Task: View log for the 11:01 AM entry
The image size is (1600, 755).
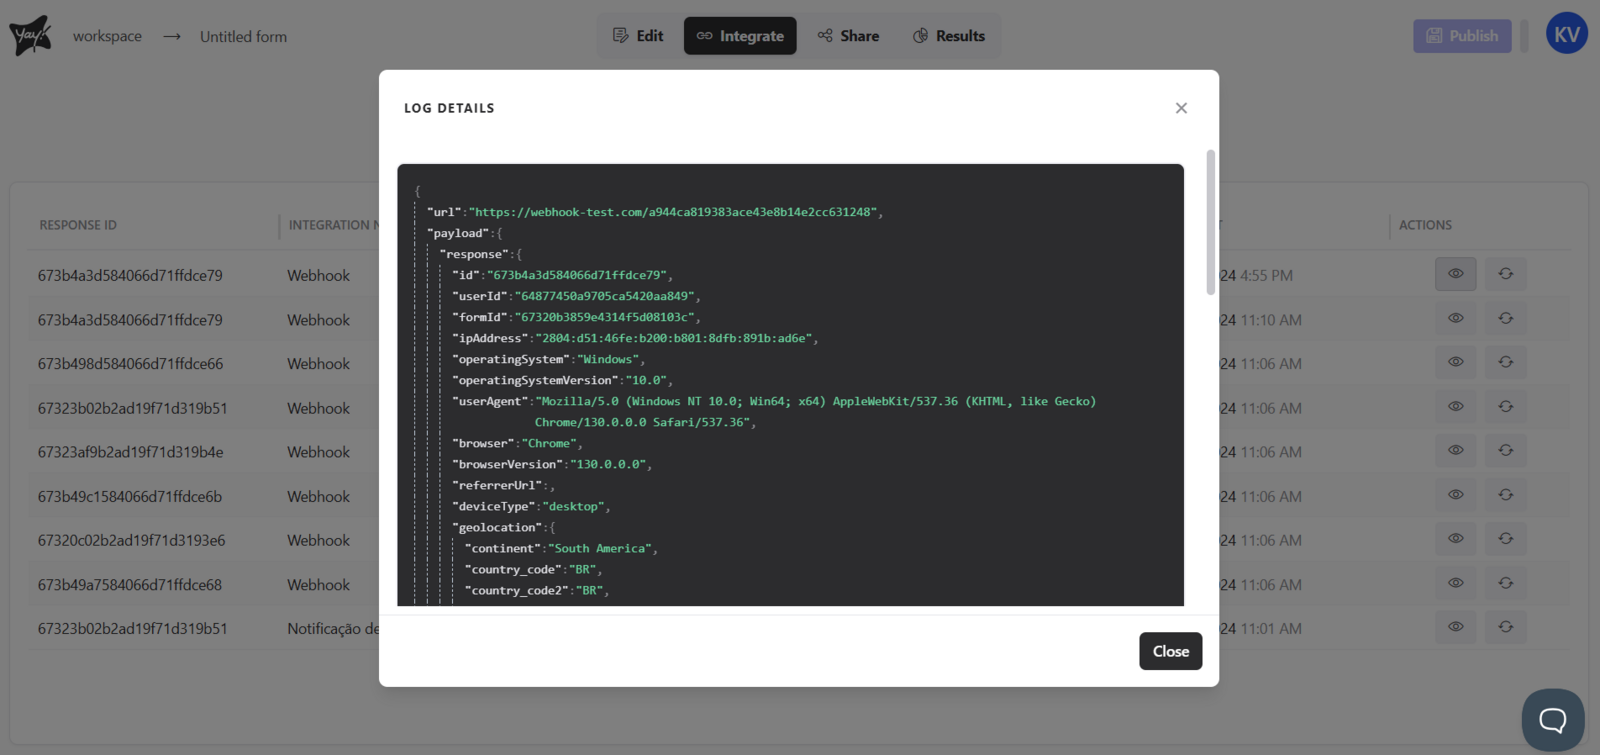Action: (1455, 627)
